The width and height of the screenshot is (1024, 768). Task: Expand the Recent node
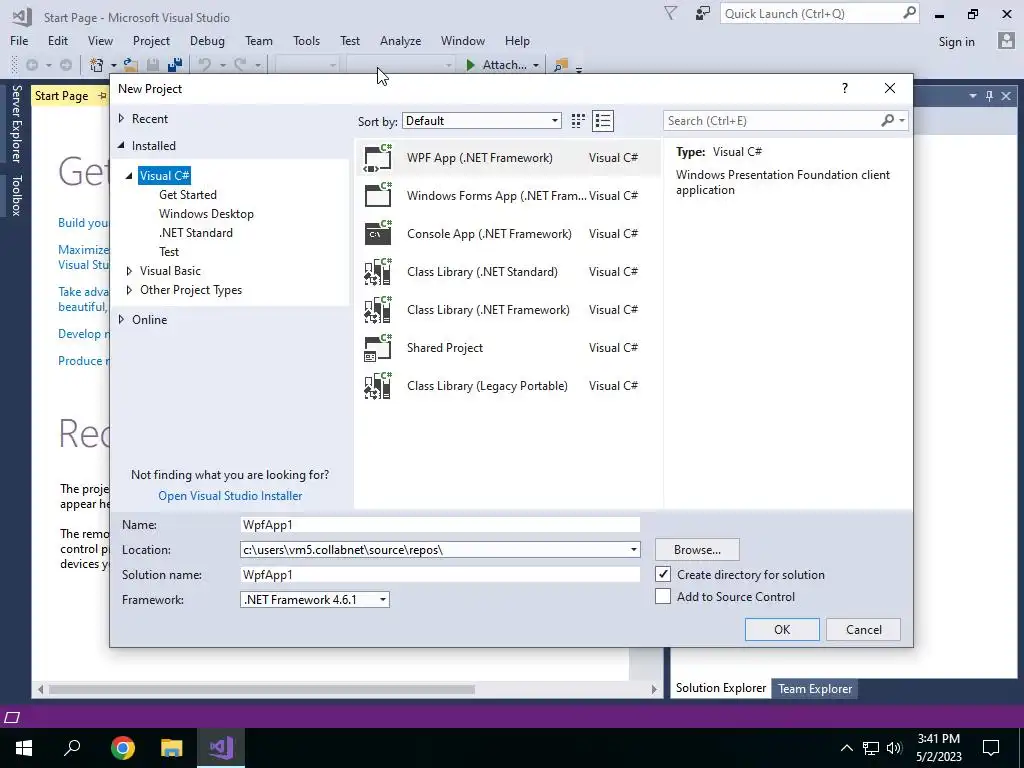121,119
